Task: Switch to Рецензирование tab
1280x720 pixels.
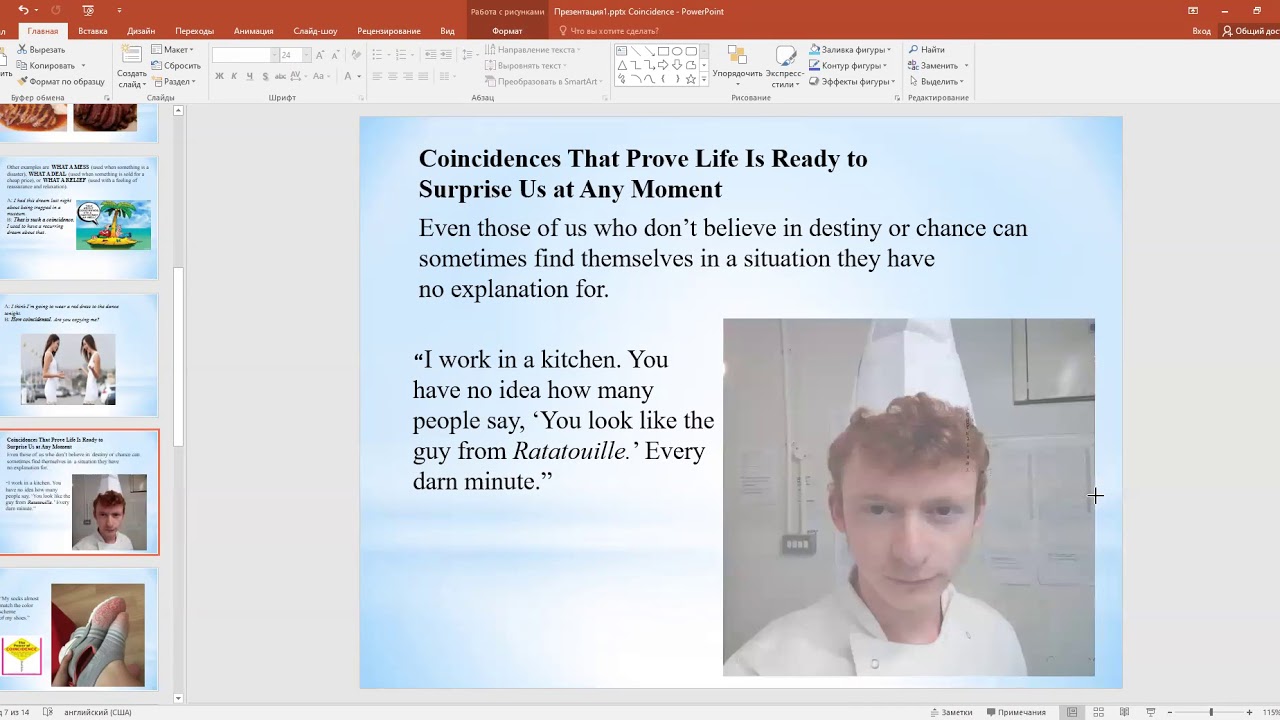Action: click(x=389, y=31)
